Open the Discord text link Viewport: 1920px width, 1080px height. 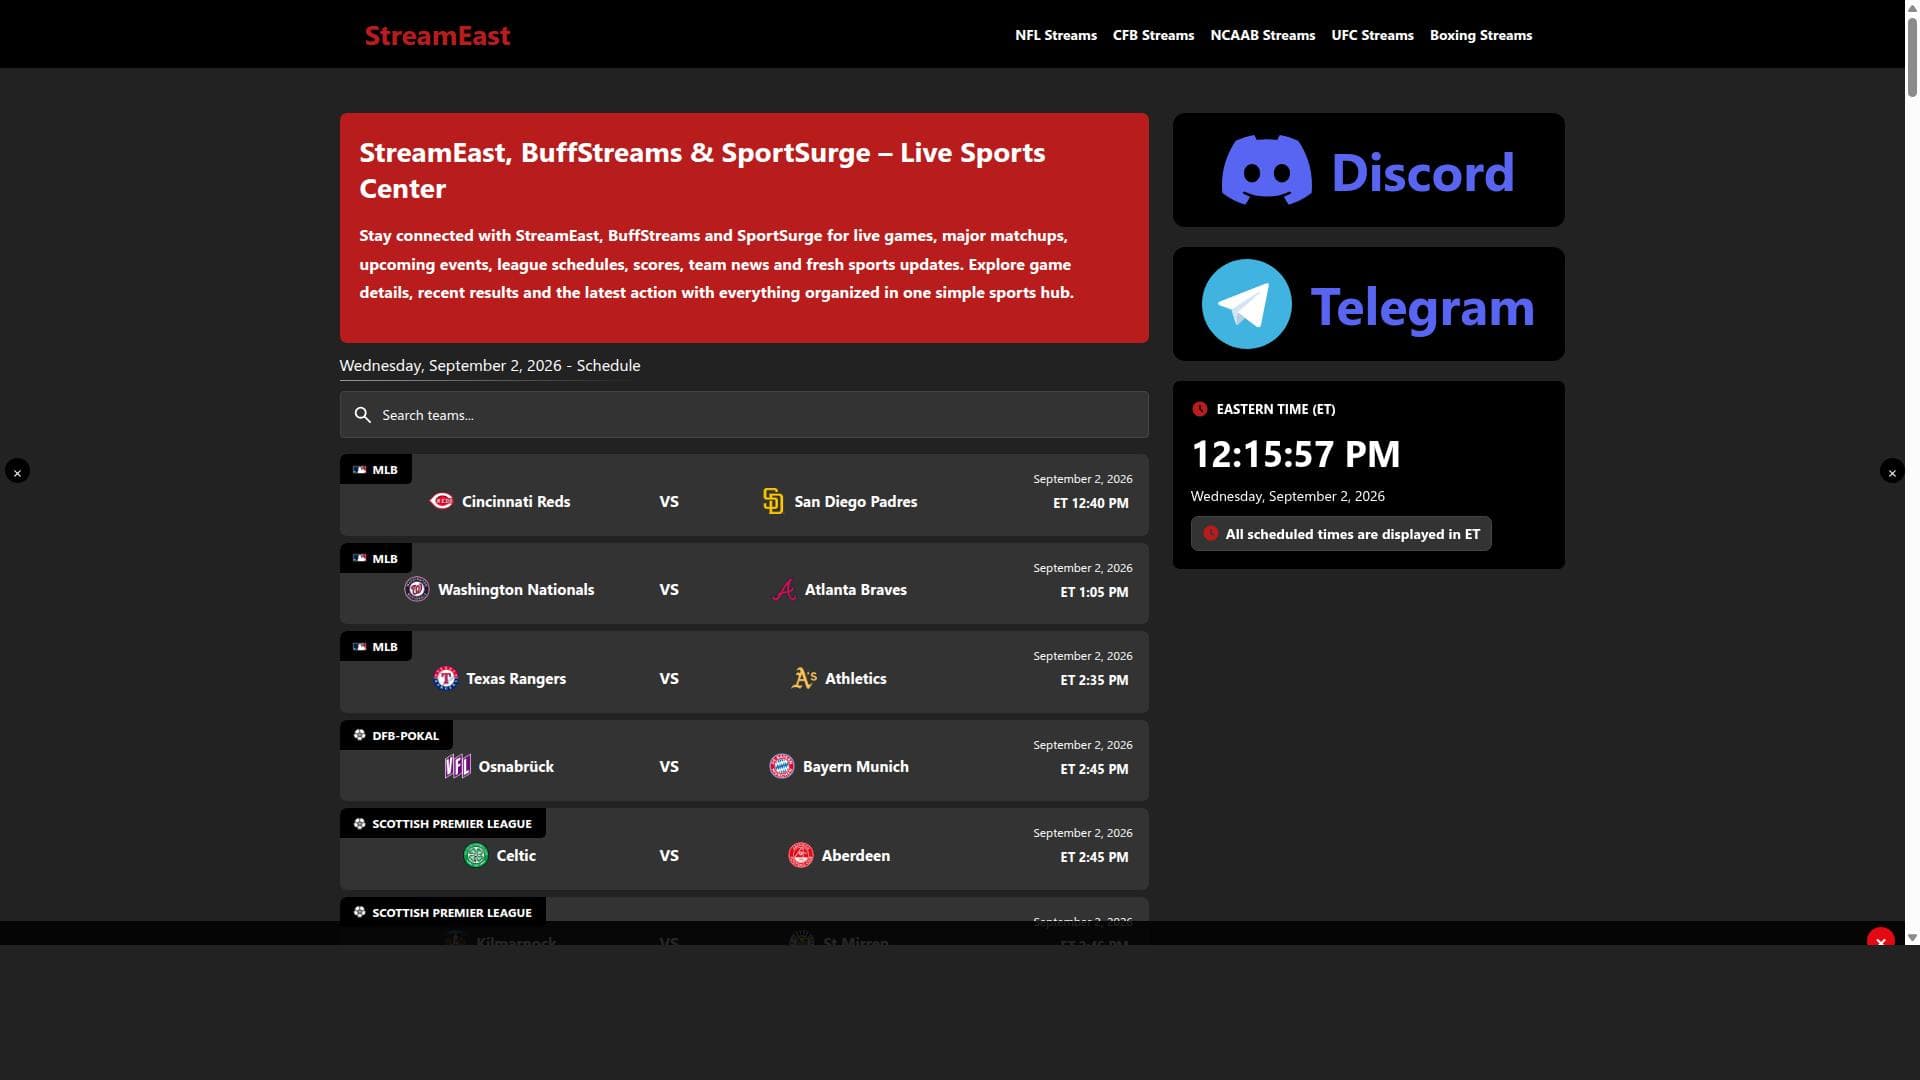(1422, 172)
